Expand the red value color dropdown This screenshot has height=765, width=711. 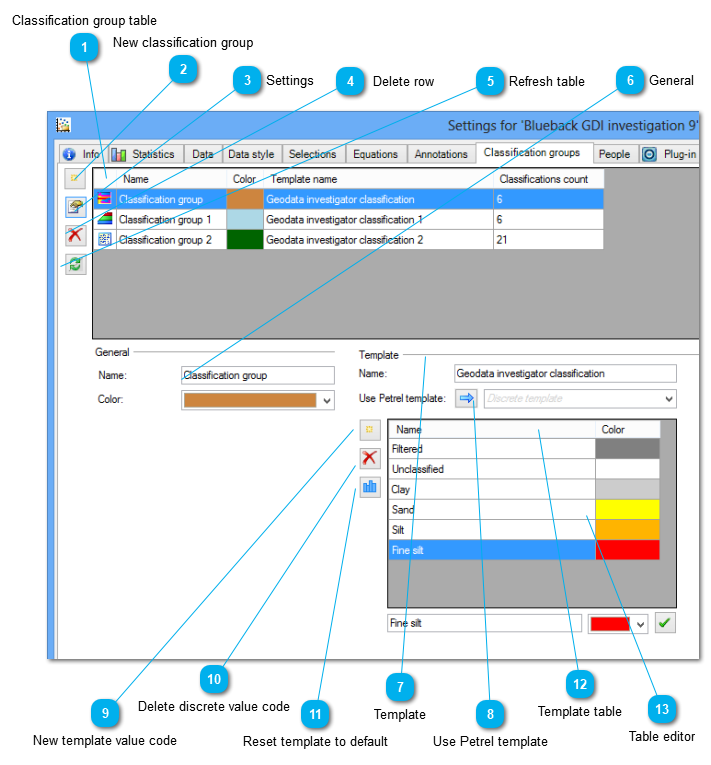coord(641,624)
